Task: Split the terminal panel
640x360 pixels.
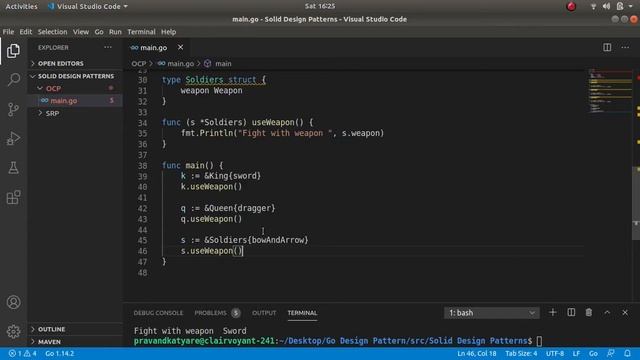Action: click(571, 312)
